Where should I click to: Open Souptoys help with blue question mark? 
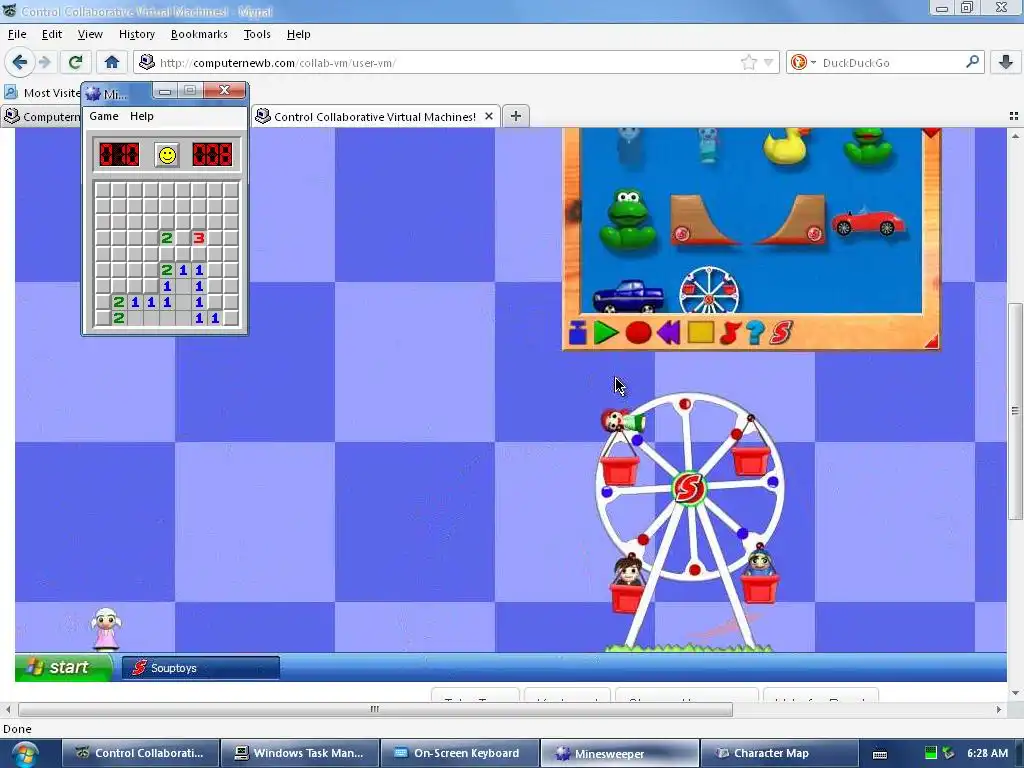coord(755,332)
